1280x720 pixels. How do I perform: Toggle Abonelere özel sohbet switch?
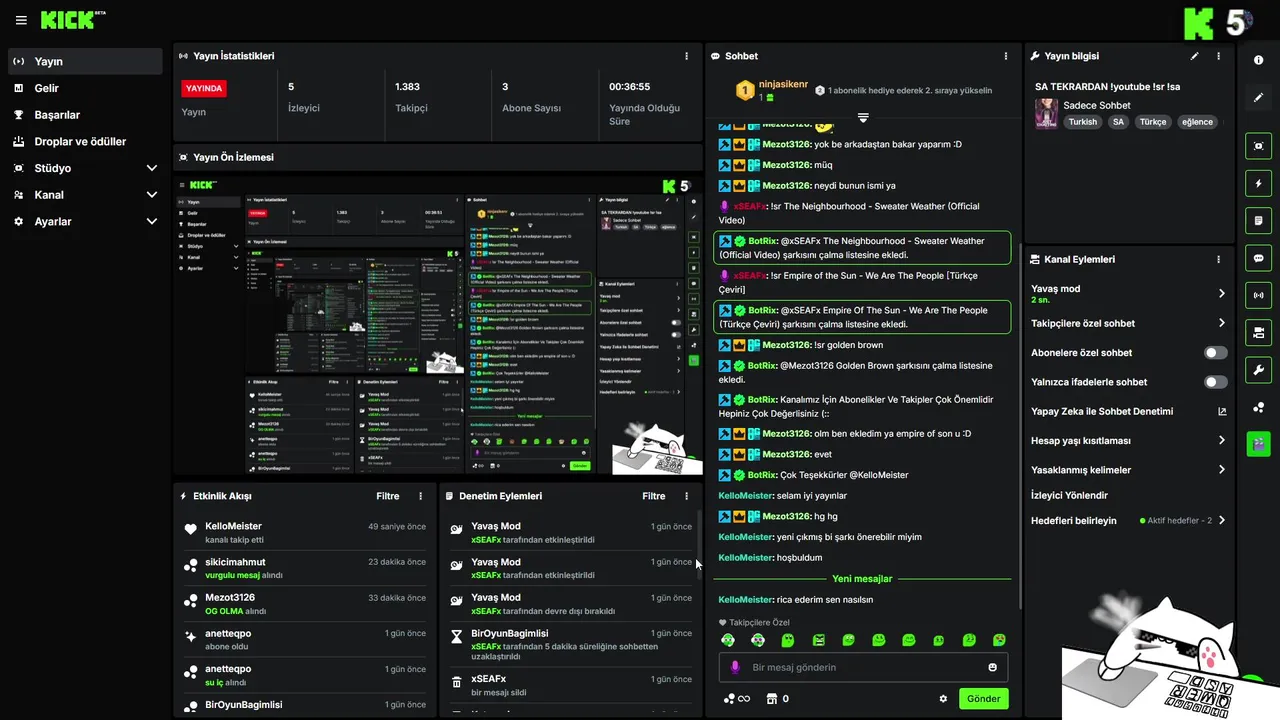tap(1216, 353)
